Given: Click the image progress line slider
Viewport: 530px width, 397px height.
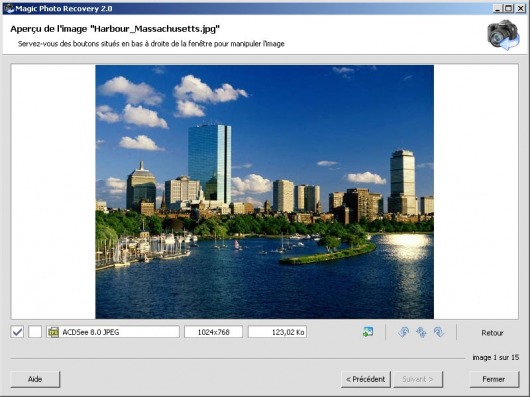Looking at the screenshot, I should point(238,358).
